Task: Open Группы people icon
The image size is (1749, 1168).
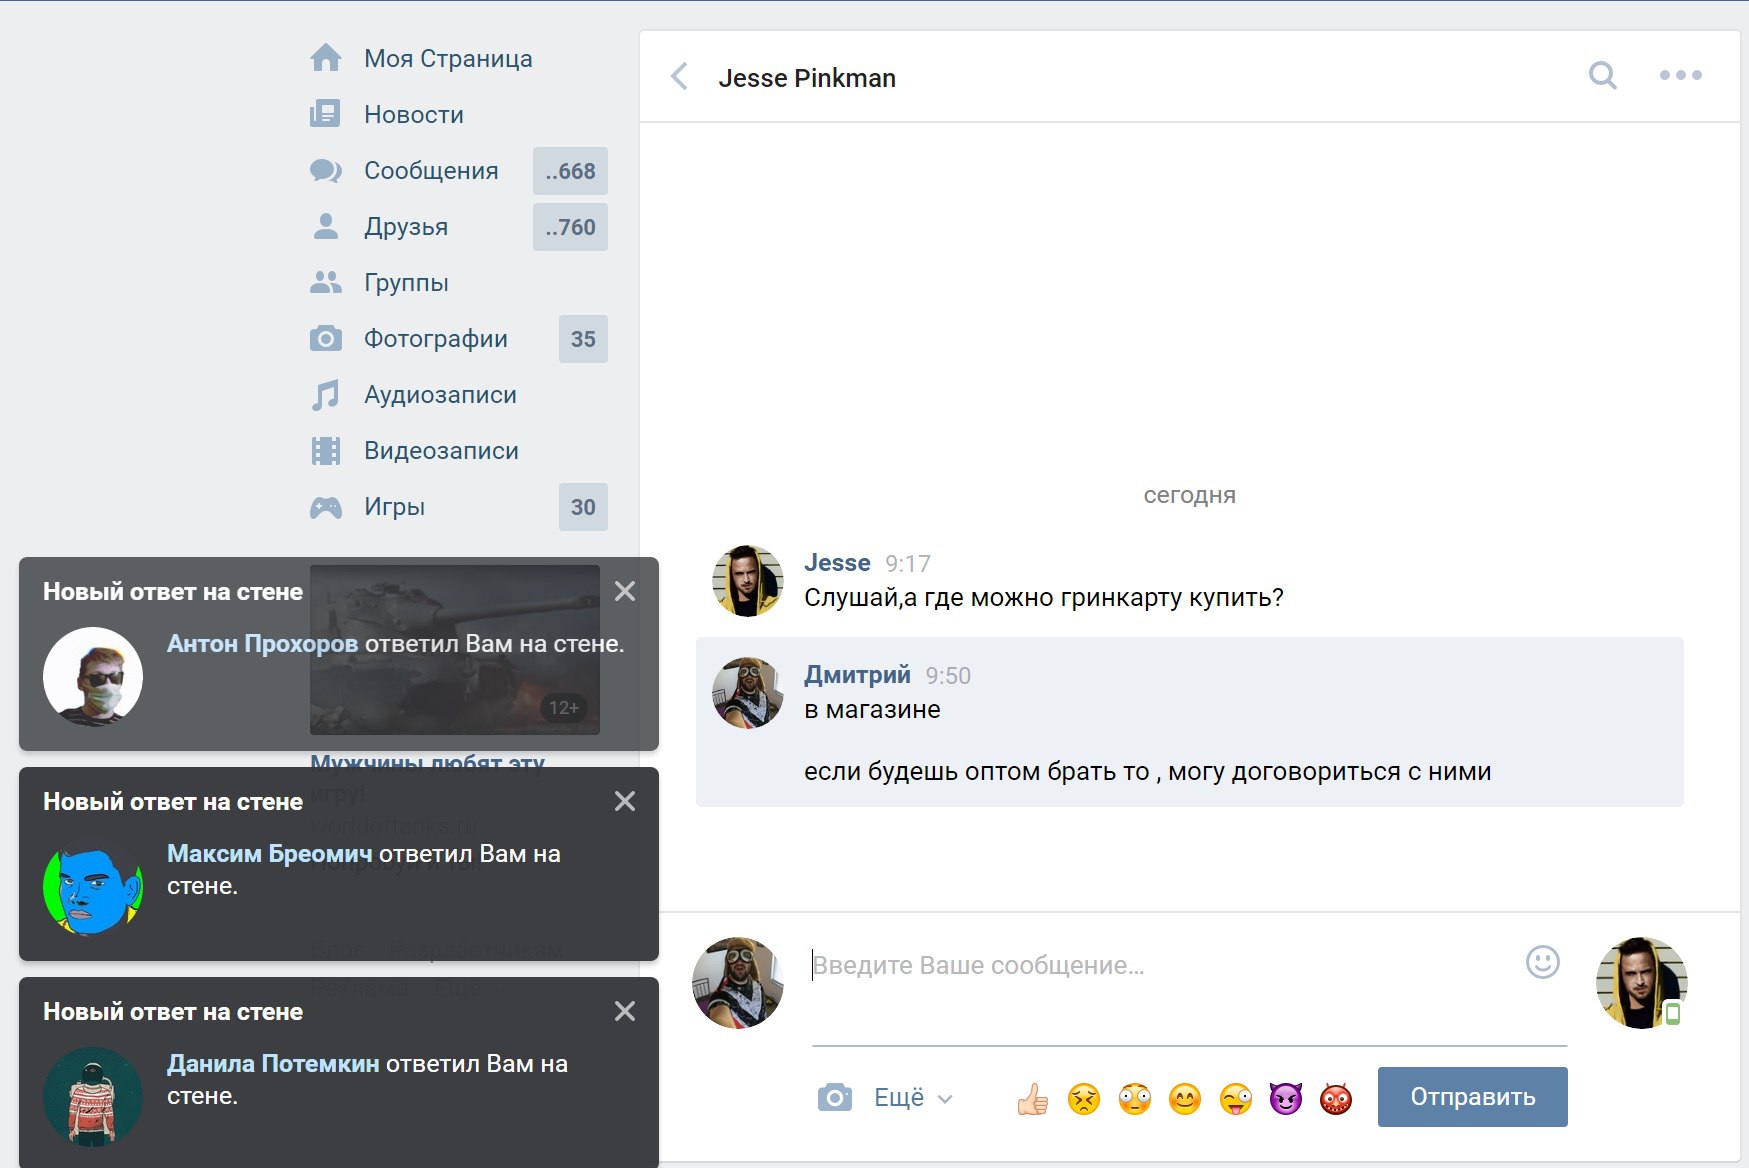Action: click(x=326, y=283)
